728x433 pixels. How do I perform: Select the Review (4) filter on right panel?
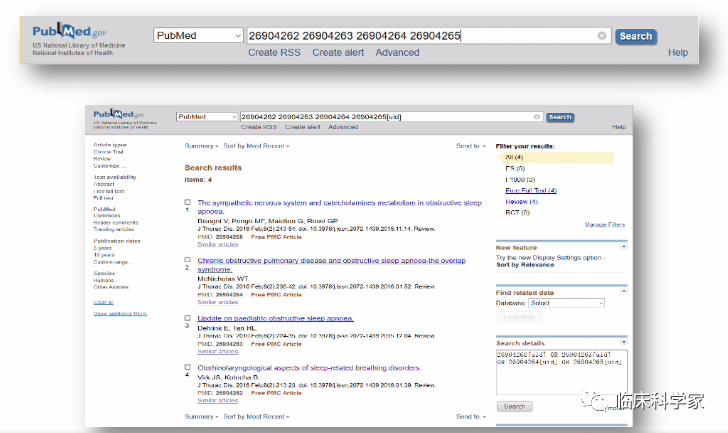point(521,202)
